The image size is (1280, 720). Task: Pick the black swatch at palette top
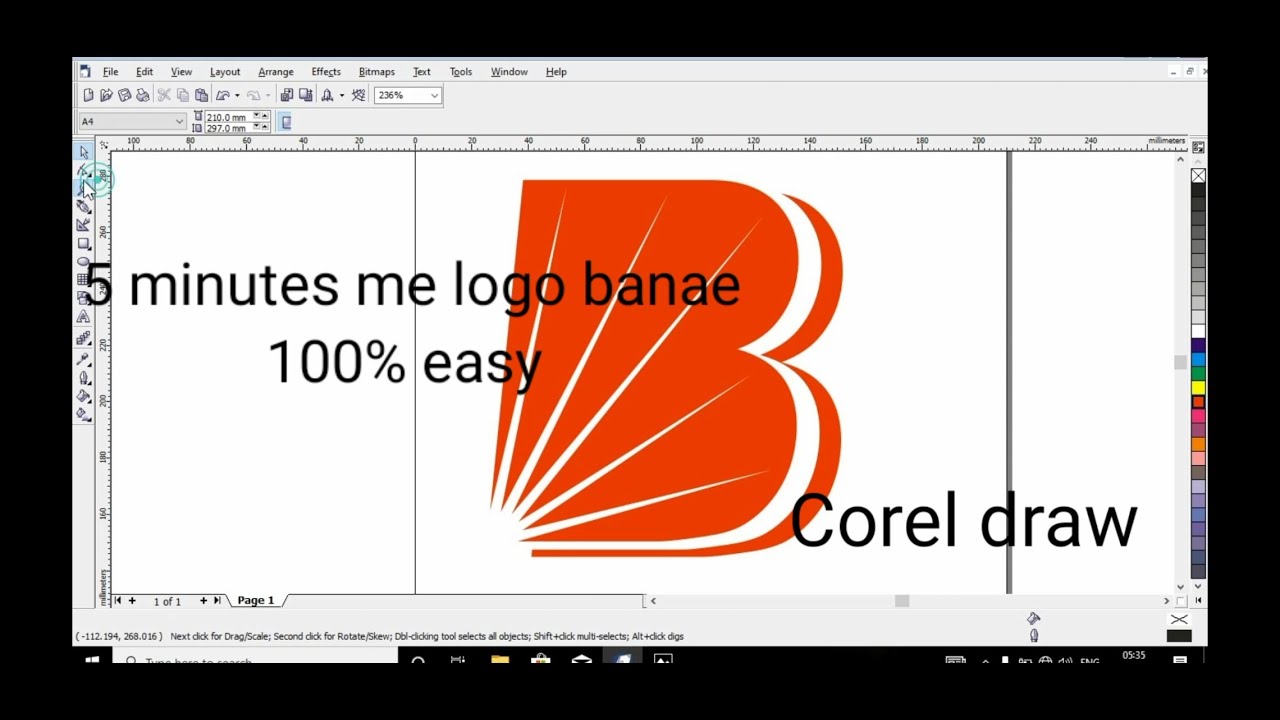[1198, 190]
